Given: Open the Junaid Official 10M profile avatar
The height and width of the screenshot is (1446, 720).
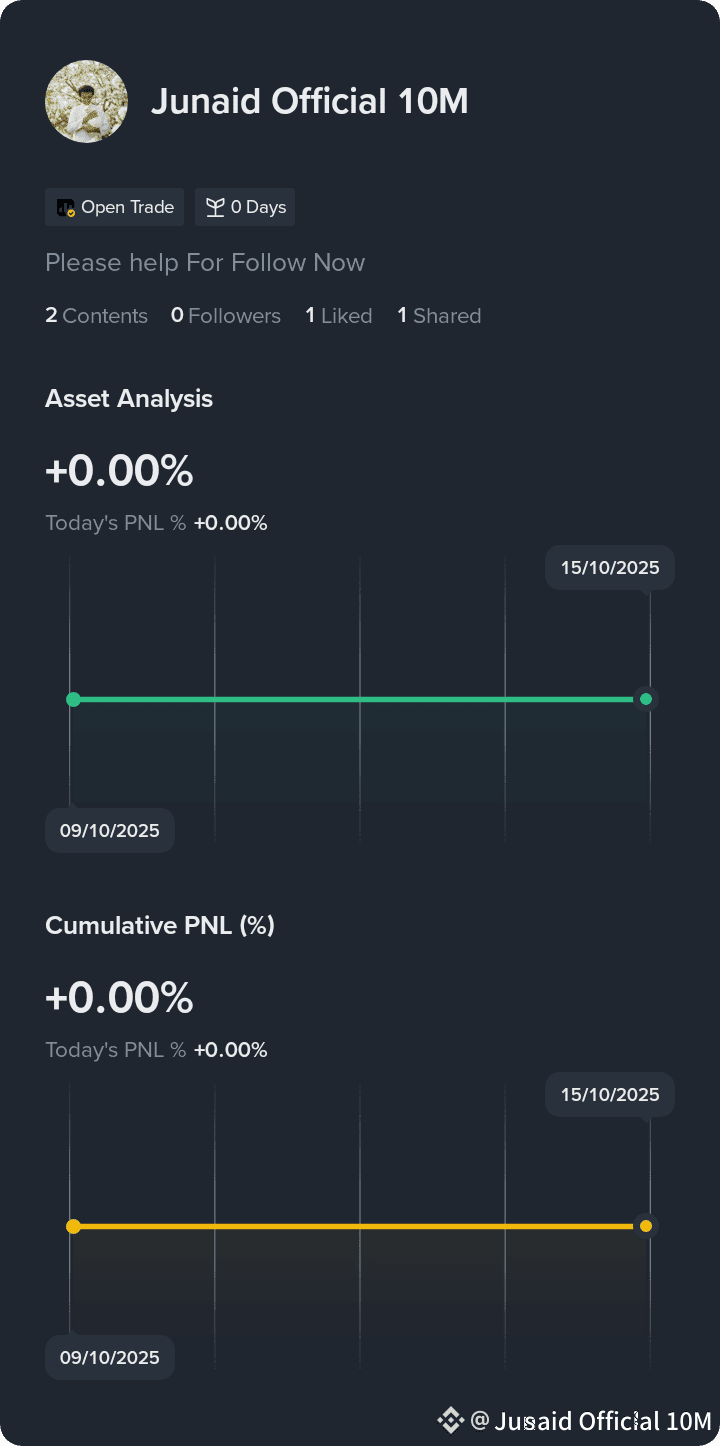Looking at the screenshot, I should pyautogui.click(x=86, y=101).
